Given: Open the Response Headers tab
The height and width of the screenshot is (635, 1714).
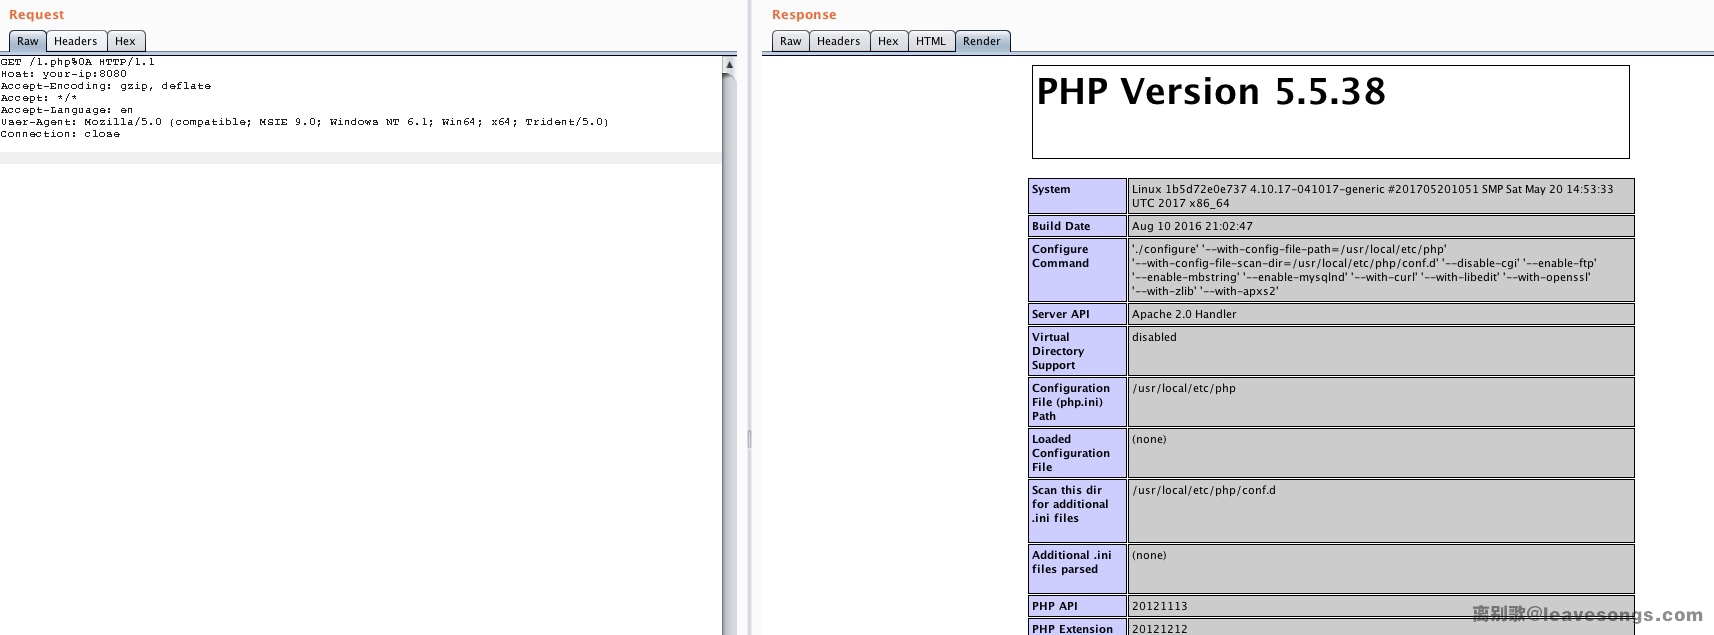Looking at the screenshot, I should coord(838,41).
